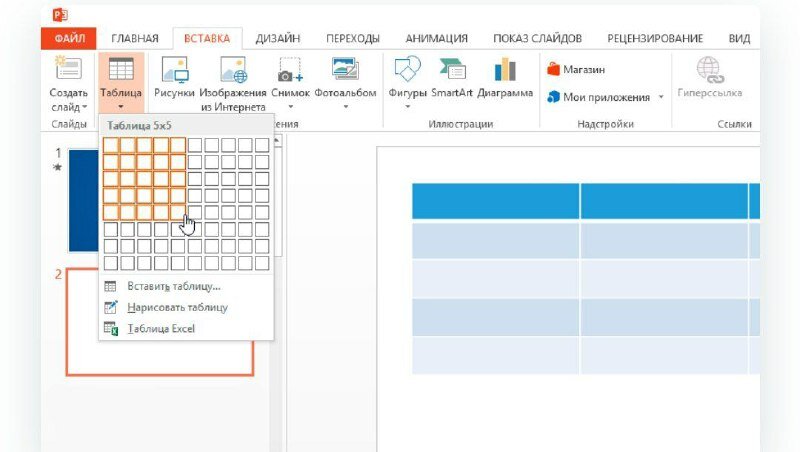Expand the Снимок dropdown arrow
This screenshot has width=800, height=452.
(x=291, y=107)
